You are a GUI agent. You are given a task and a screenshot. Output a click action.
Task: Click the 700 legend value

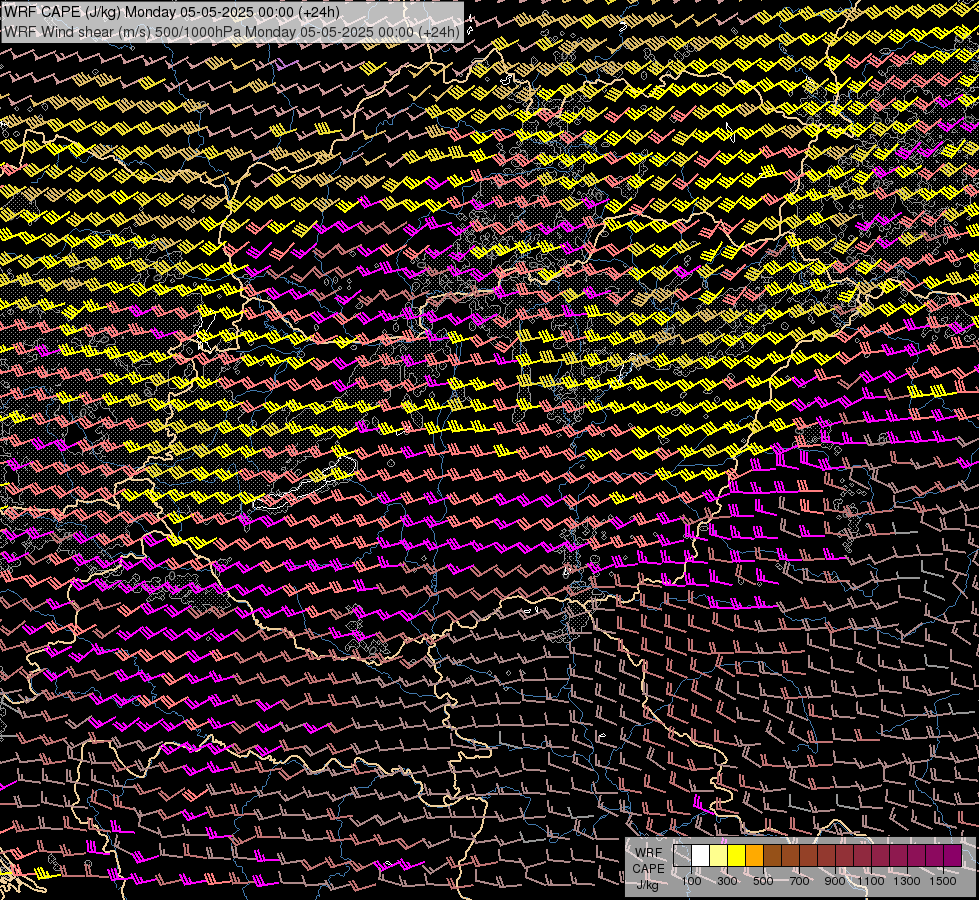[x=799, y=881]
